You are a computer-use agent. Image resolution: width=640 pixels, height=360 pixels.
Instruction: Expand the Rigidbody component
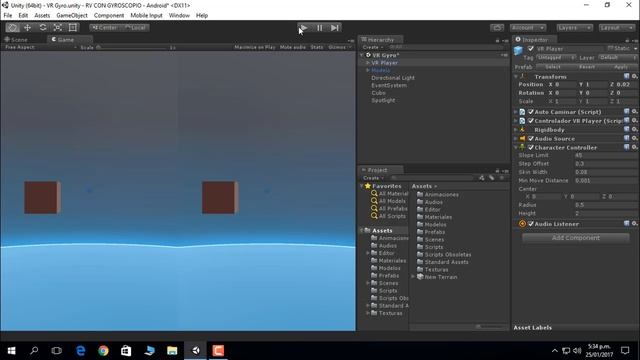(516, 130)
